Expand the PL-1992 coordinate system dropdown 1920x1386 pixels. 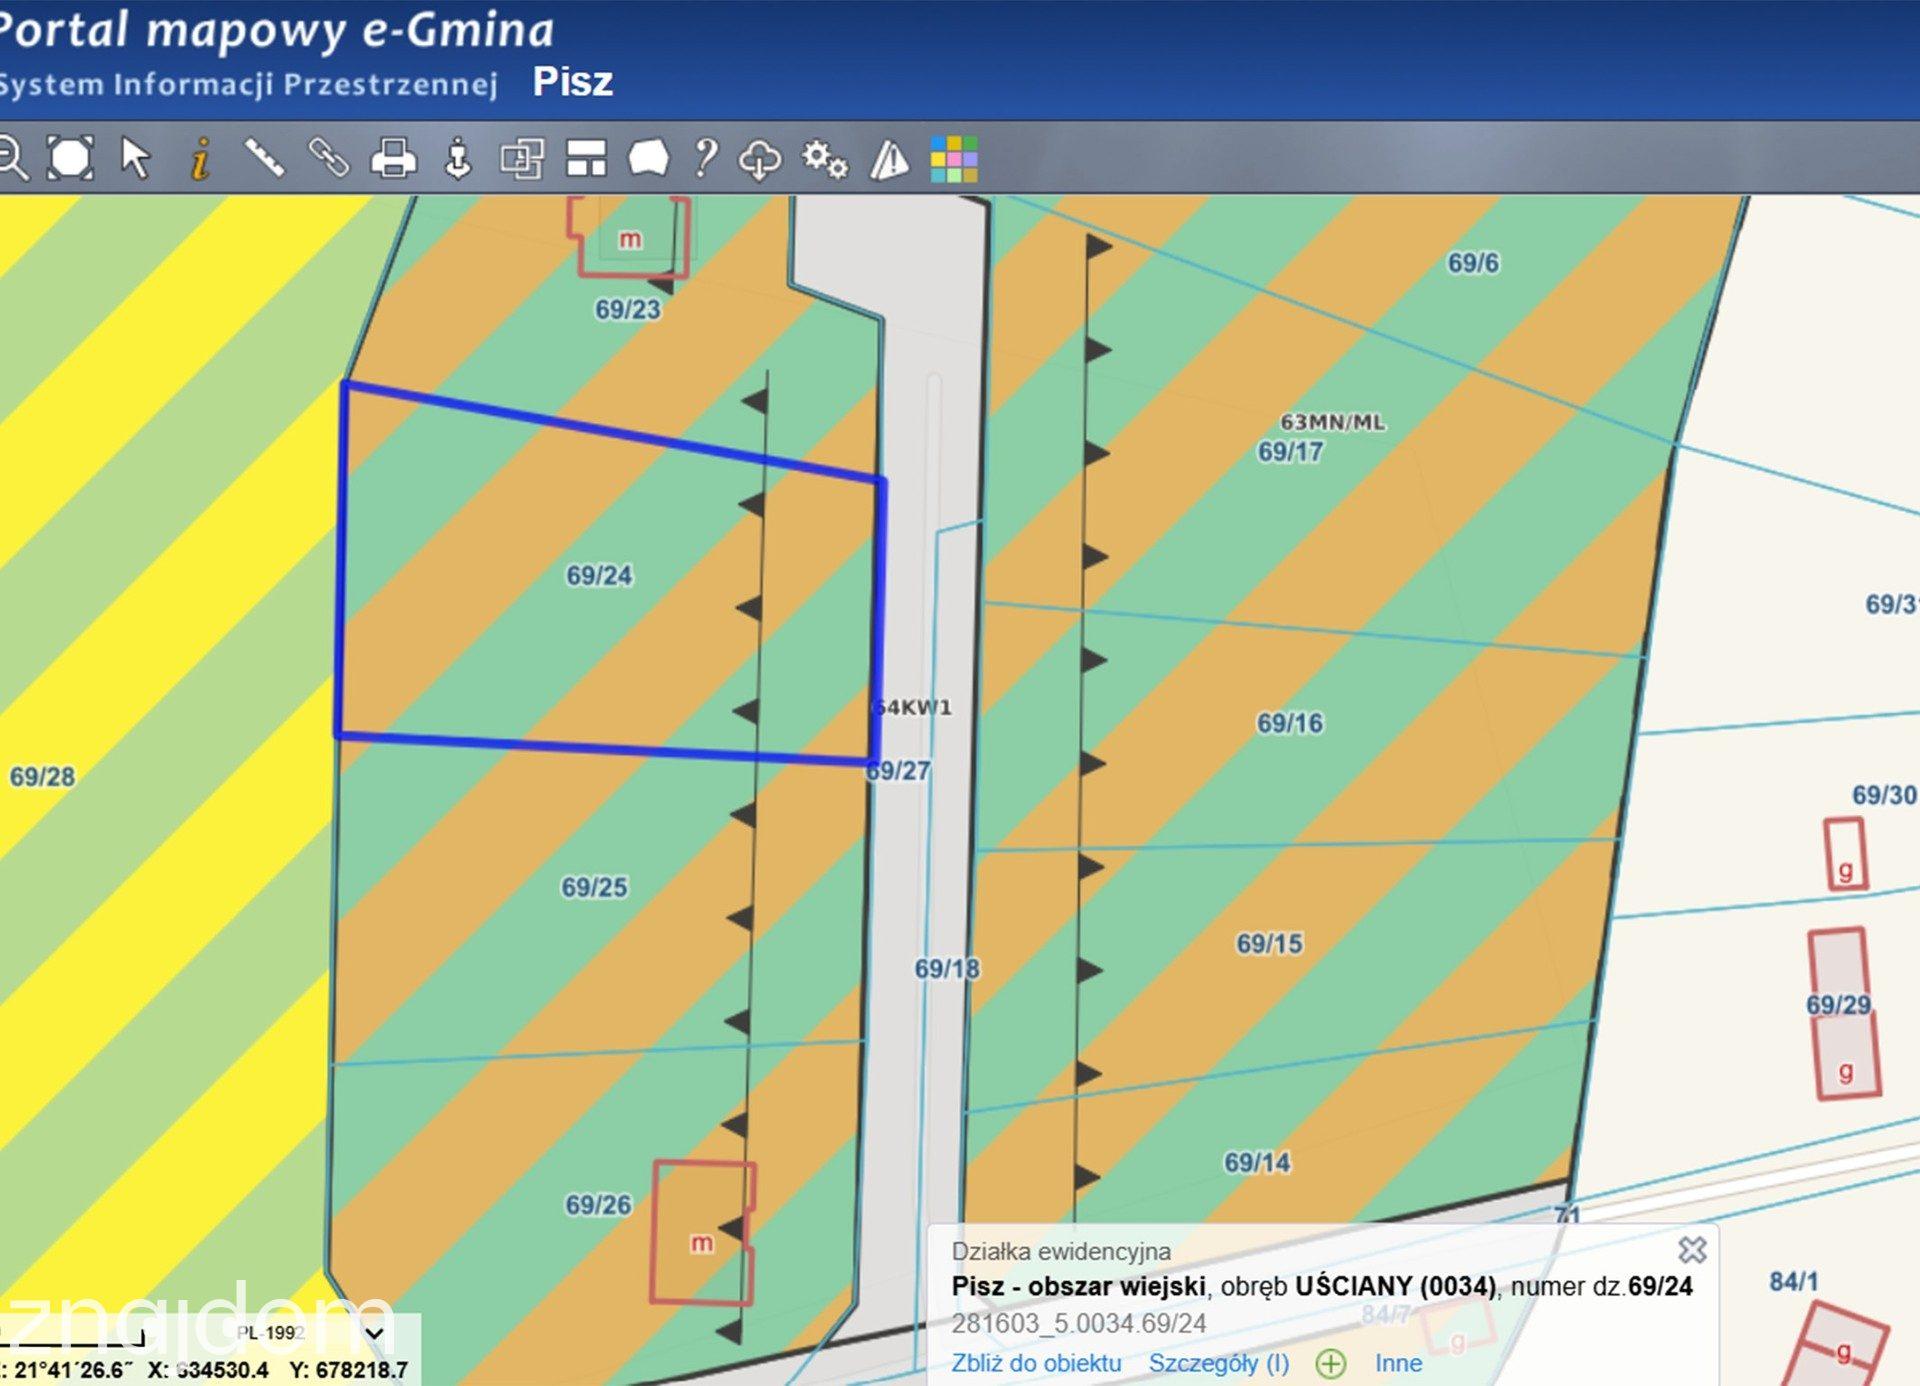374,1333
